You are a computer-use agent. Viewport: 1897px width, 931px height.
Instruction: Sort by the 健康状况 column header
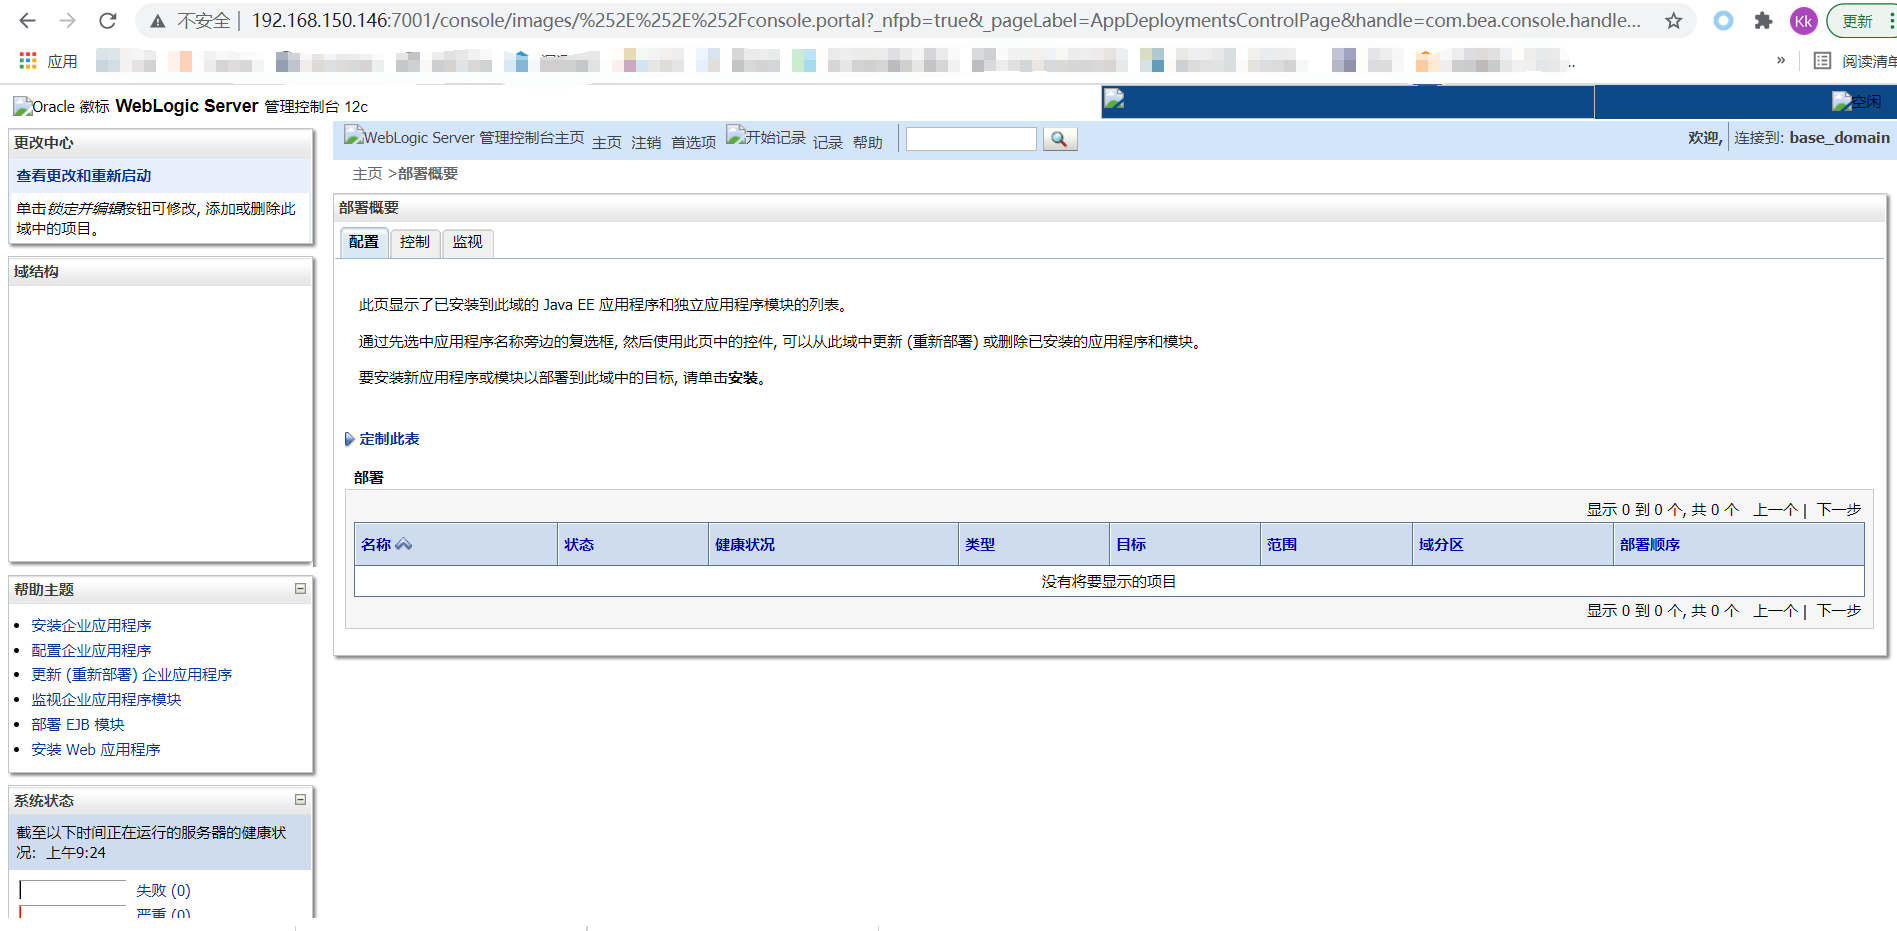tap(745, 544)
